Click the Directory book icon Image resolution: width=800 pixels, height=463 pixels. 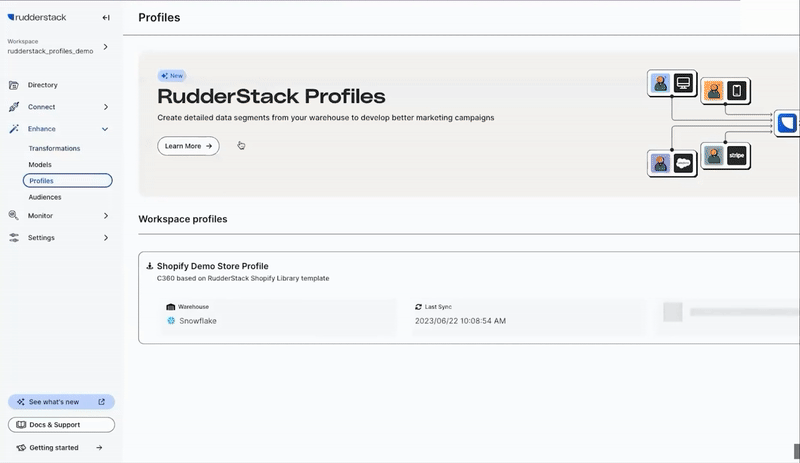click(14, 85)
